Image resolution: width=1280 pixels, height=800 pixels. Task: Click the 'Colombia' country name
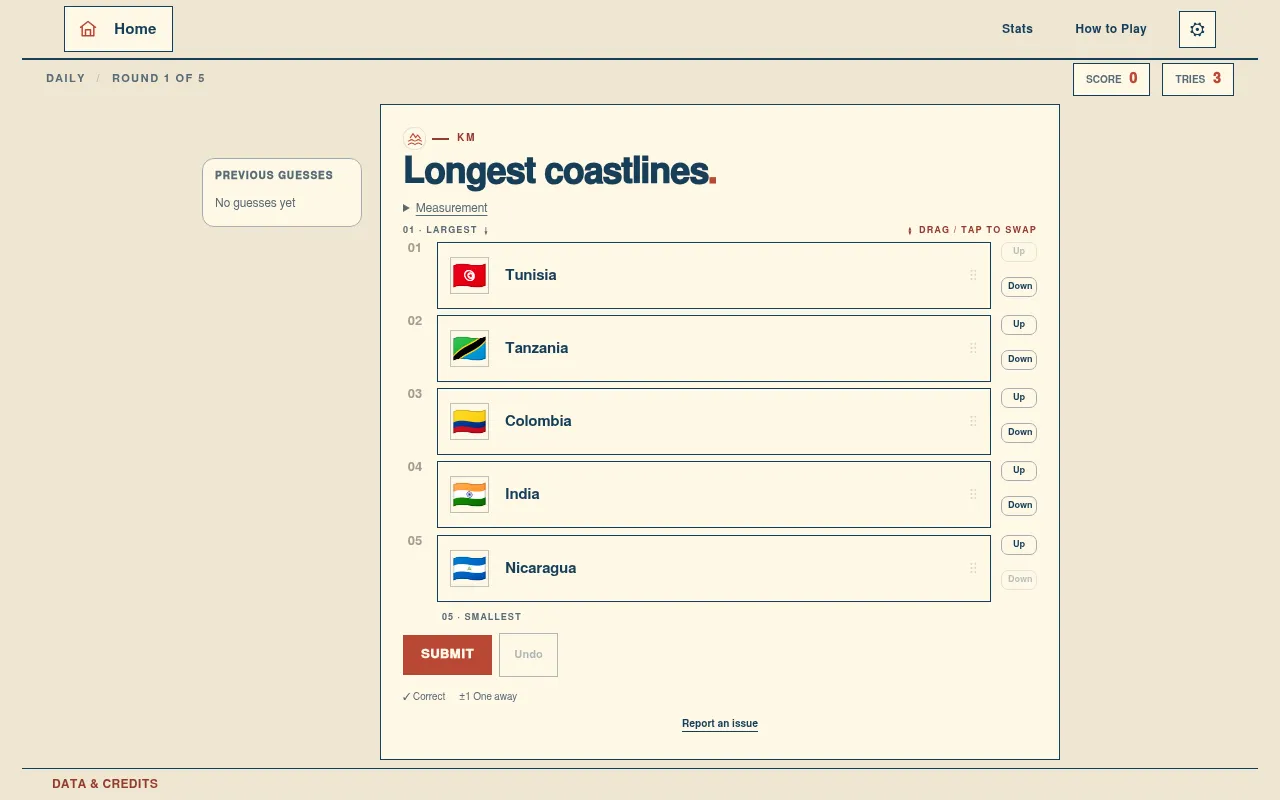pyautogui.click(x=538, y=421)
